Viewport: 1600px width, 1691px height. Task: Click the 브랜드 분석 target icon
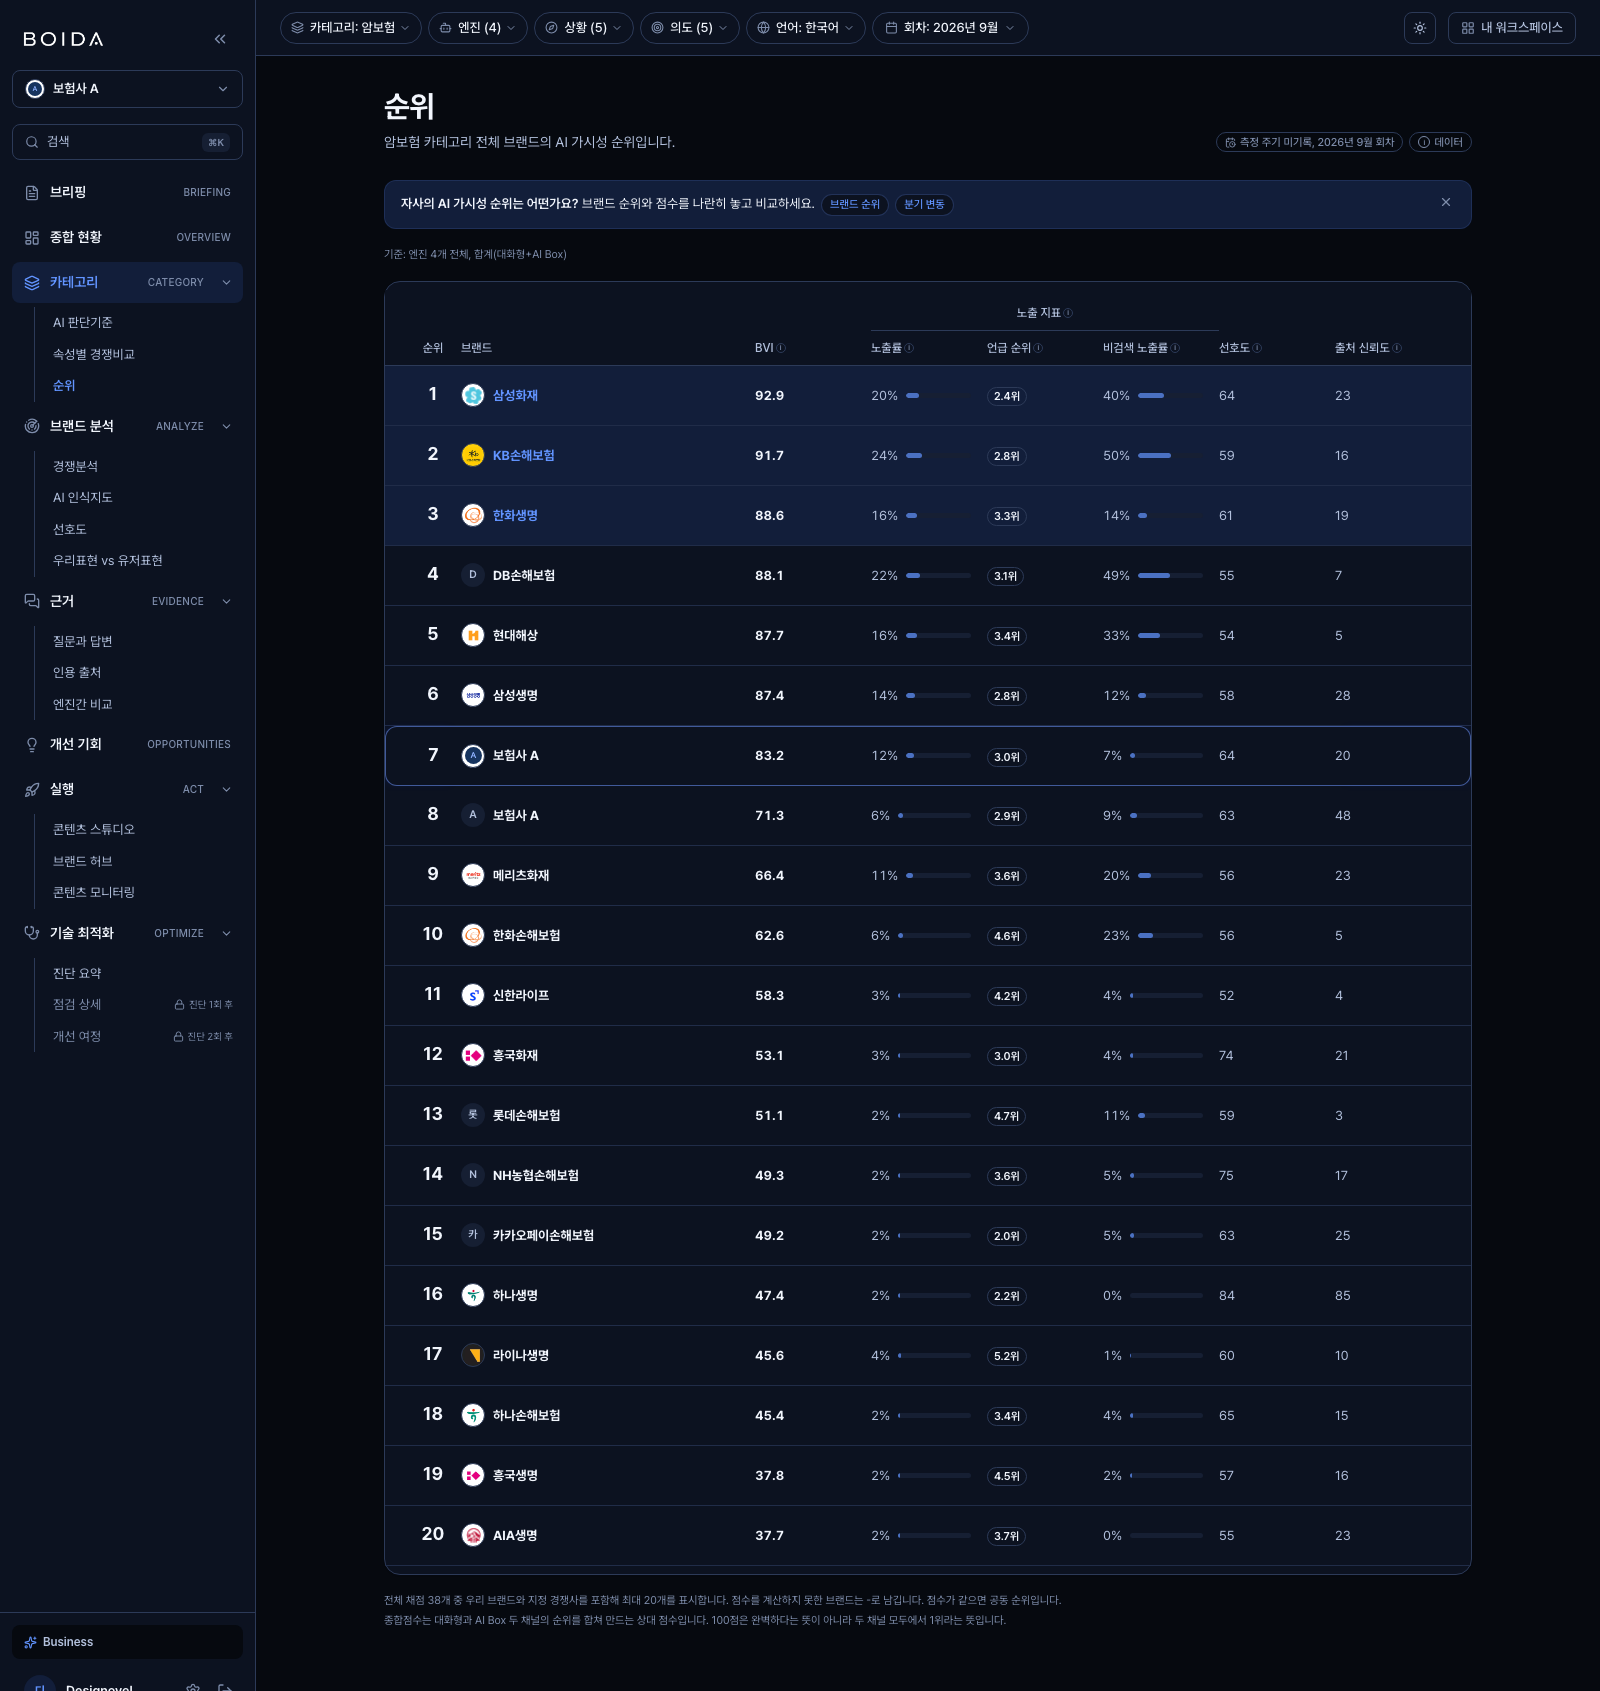click(32, 426)
